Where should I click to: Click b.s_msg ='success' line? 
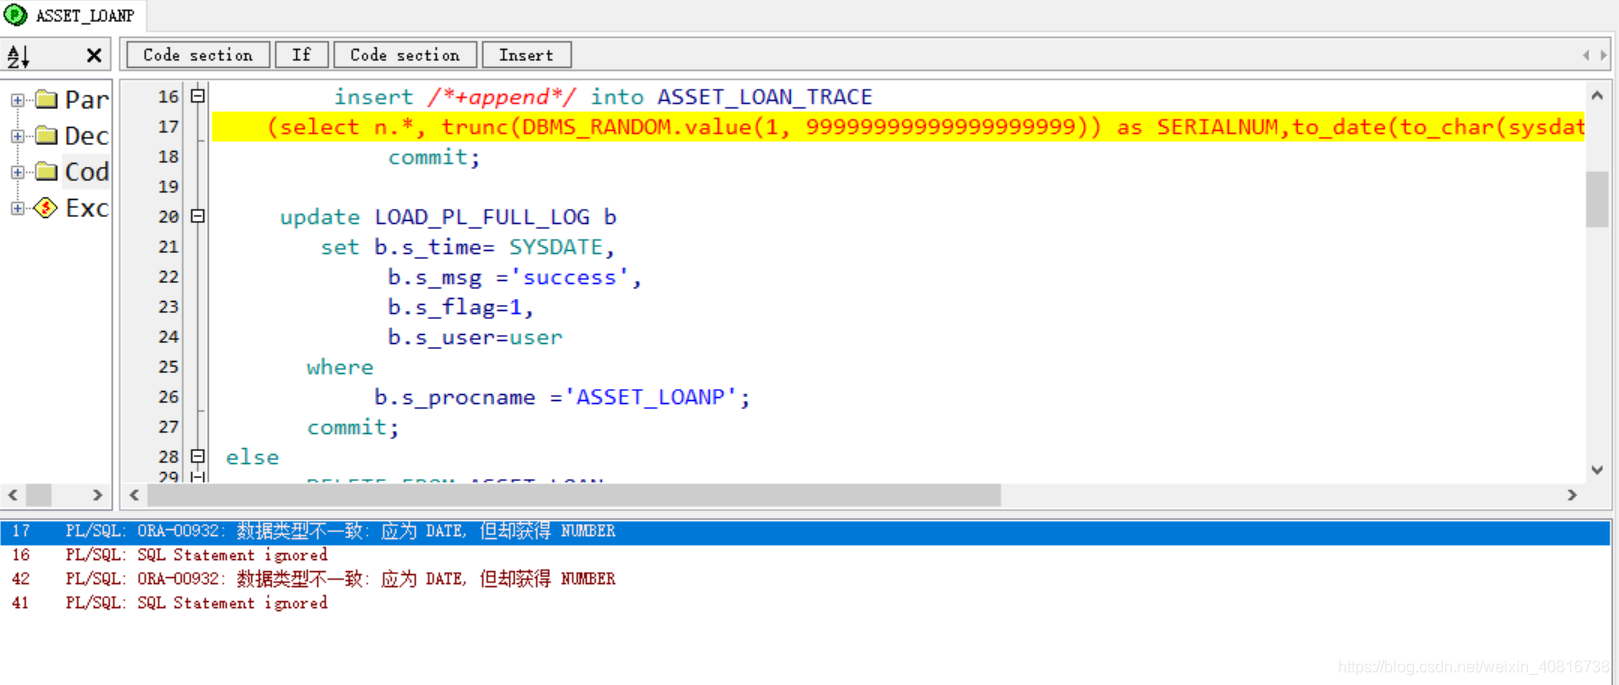click(515, 277)
